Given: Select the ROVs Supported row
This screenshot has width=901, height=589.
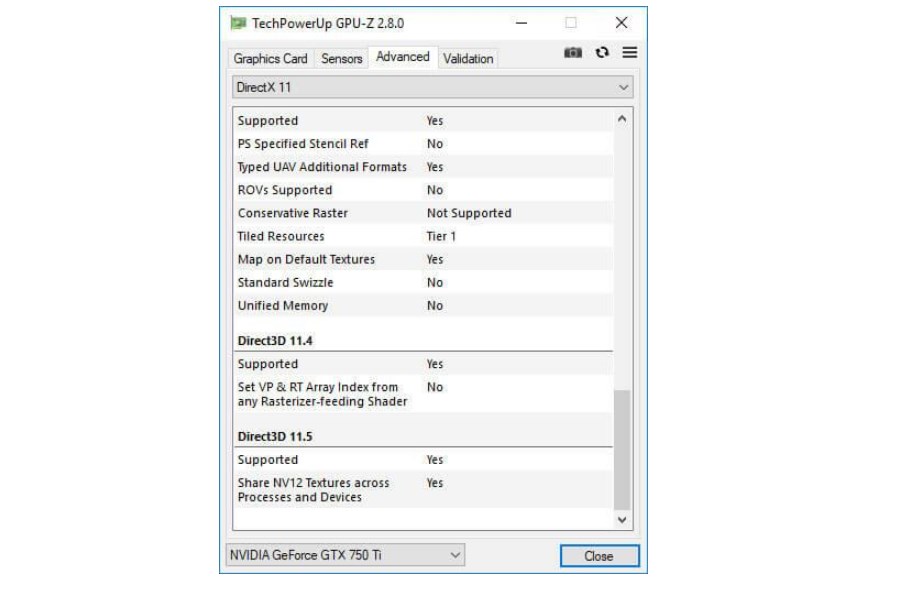Looking at the screenshot, I should (424, 190).
